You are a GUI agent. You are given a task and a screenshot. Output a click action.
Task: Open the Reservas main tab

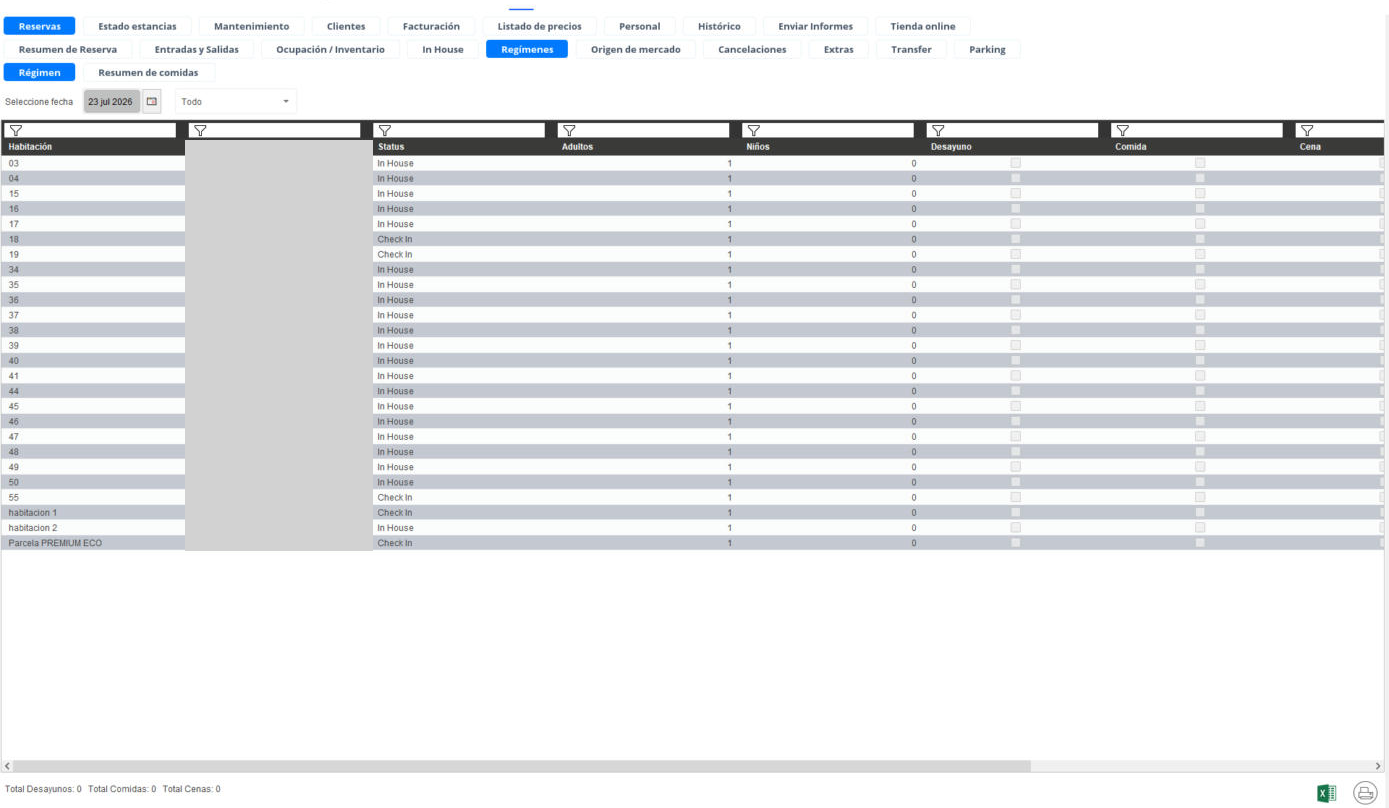40,26
